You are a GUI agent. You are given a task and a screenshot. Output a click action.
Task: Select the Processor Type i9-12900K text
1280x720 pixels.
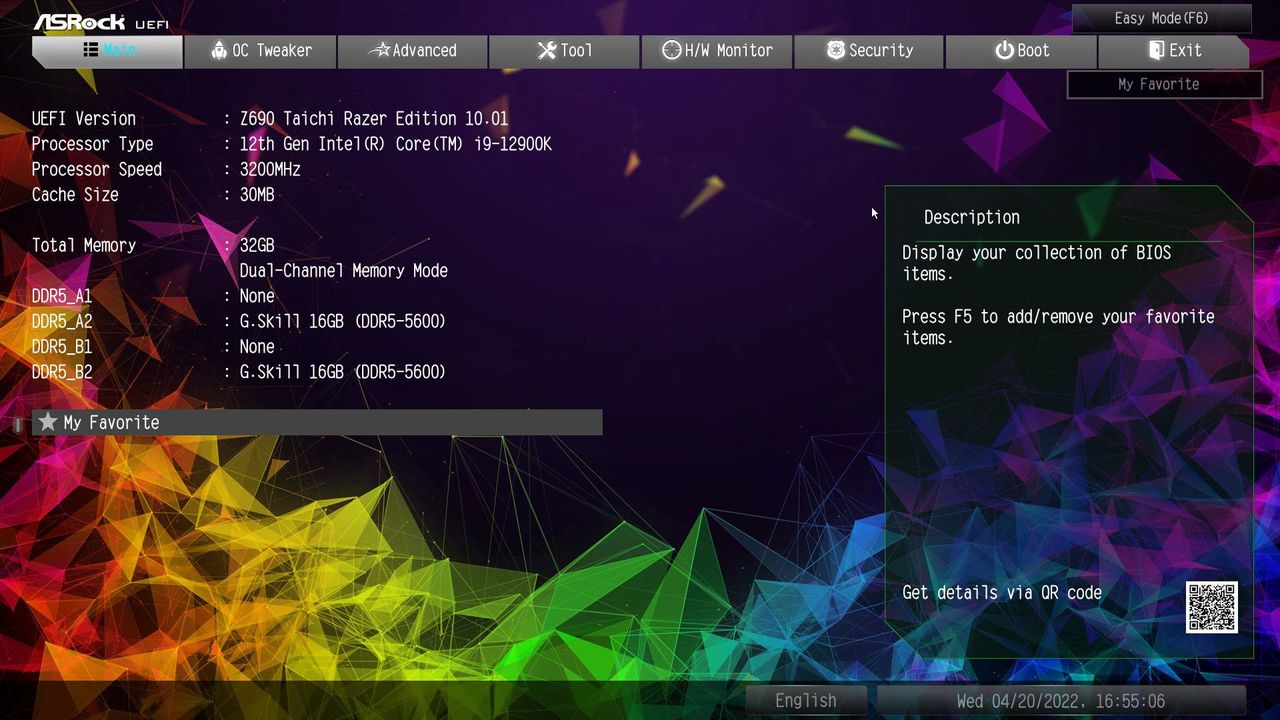click(395, 144)
